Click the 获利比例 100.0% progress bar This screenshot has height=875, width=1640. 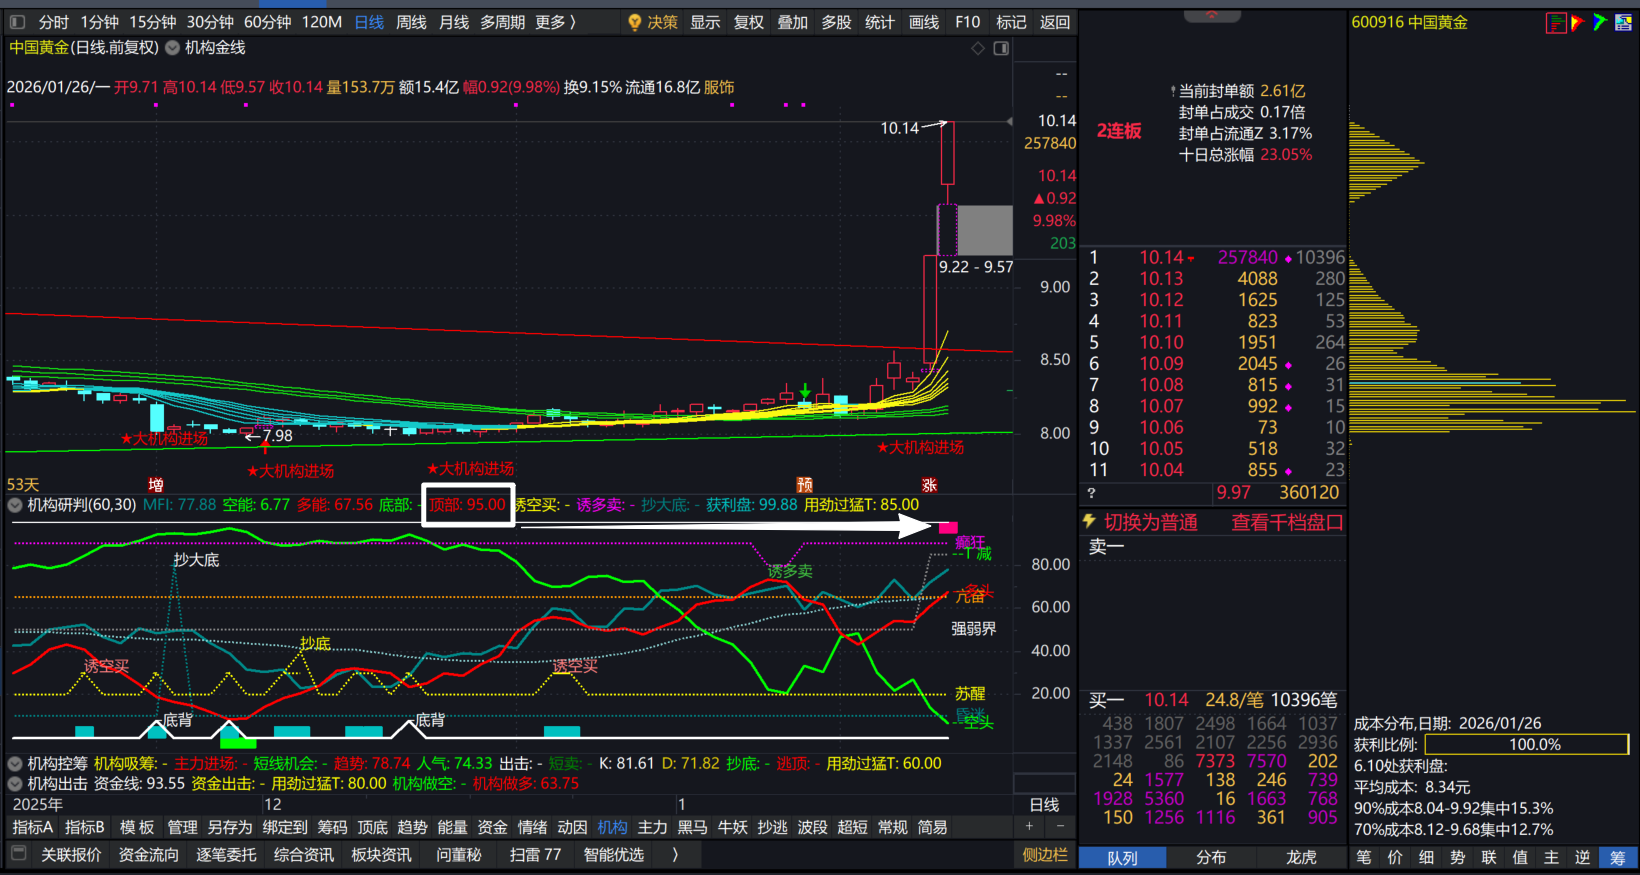(1527, 745)
